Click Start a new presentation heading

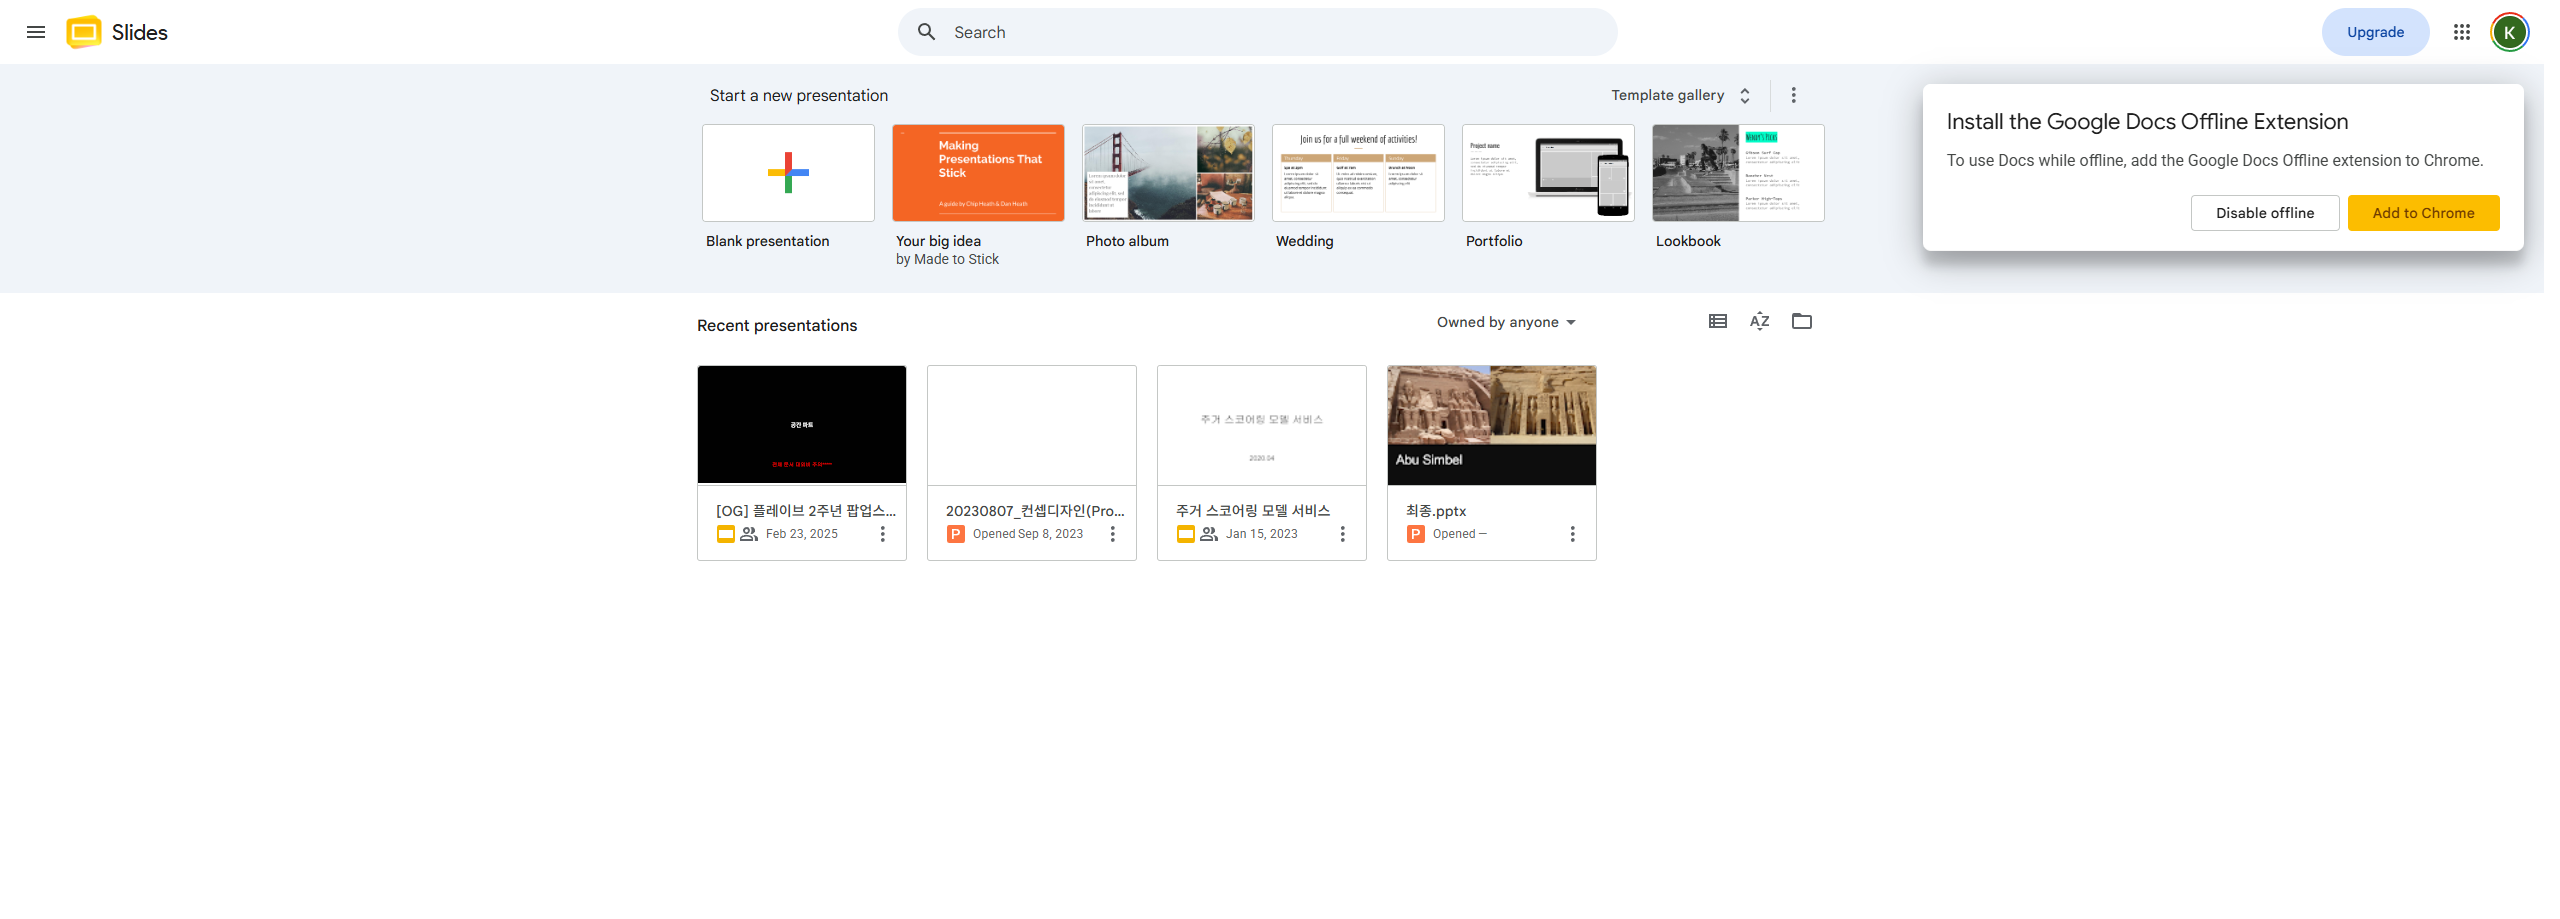click(799, 96)
